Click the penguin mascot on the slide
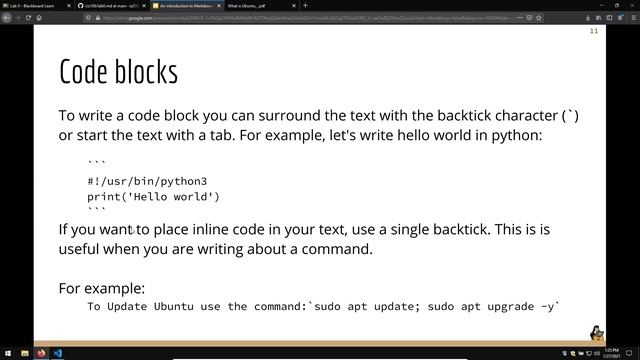 pyautogui.click(x=597, y=333)
